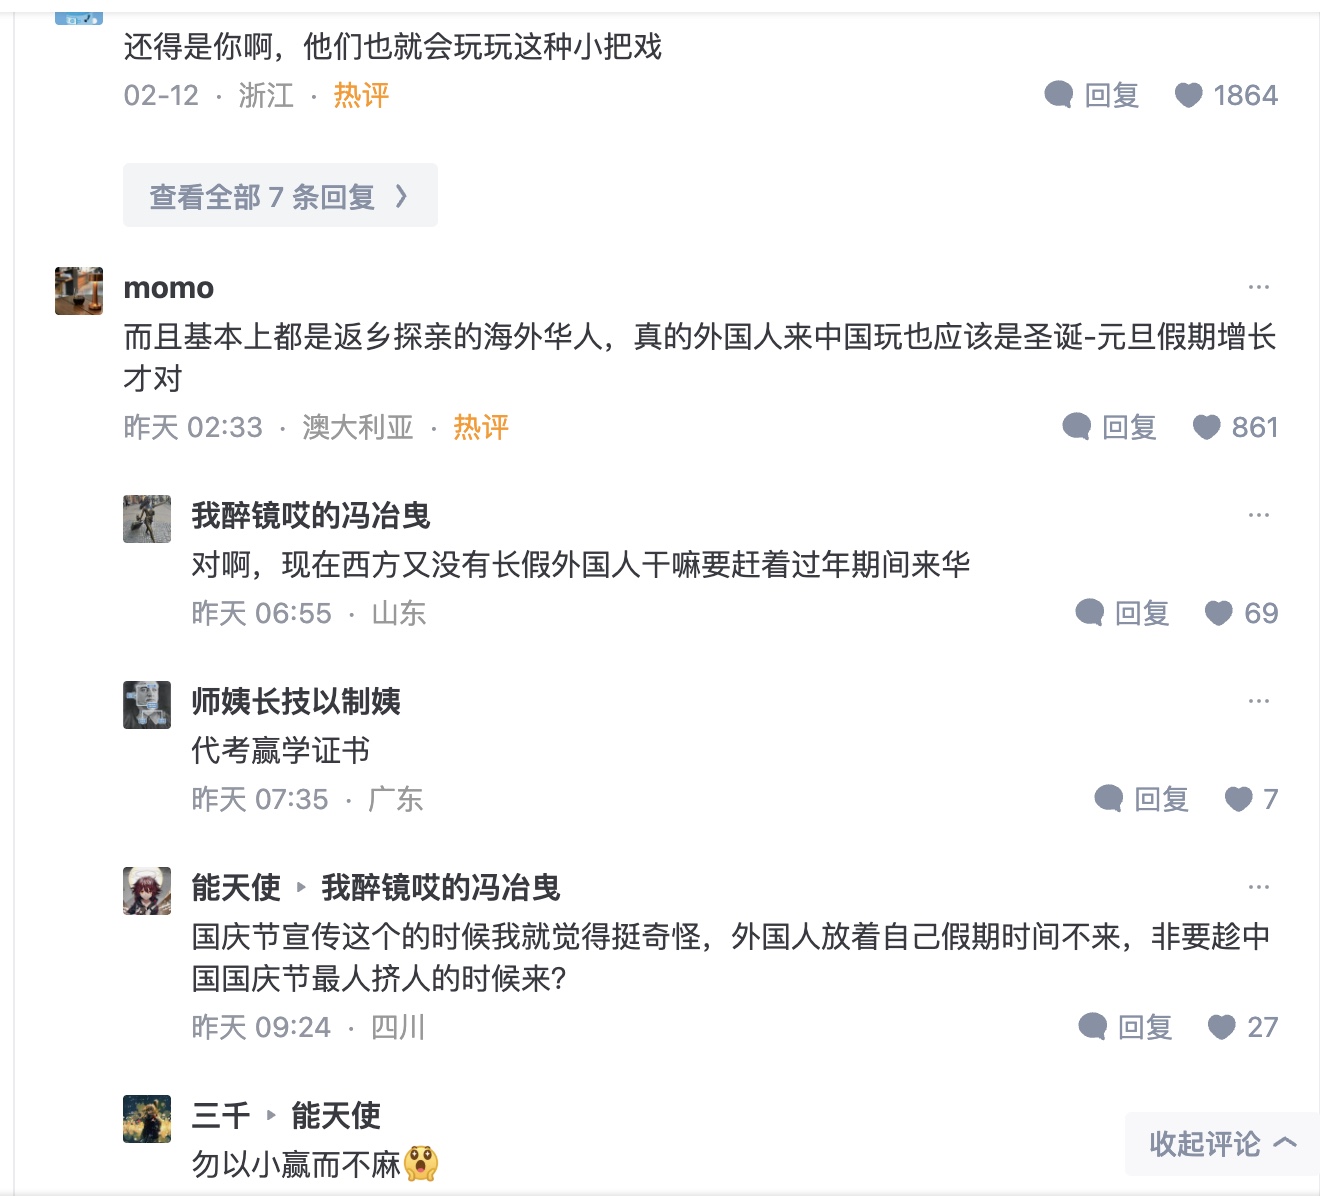Open the three-dot menu on 我醉镜哎的冯冶曳's comment
The image size is (1320, 1196).
(x=1258, y=515)
